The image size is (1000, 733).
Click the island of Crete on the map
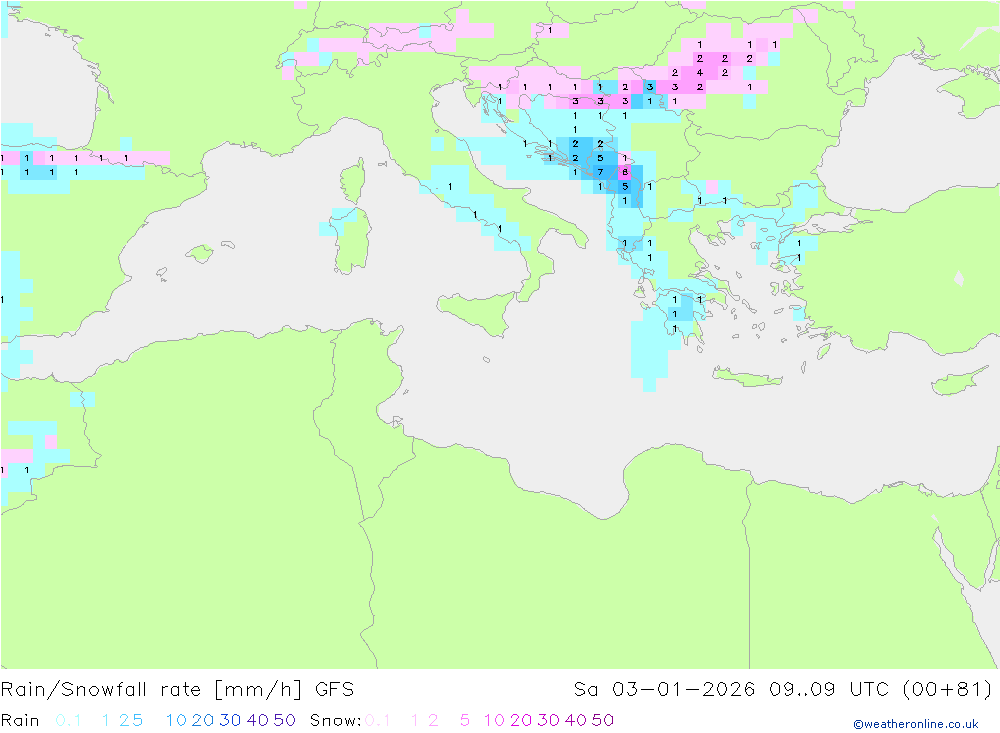coord(745,378)
